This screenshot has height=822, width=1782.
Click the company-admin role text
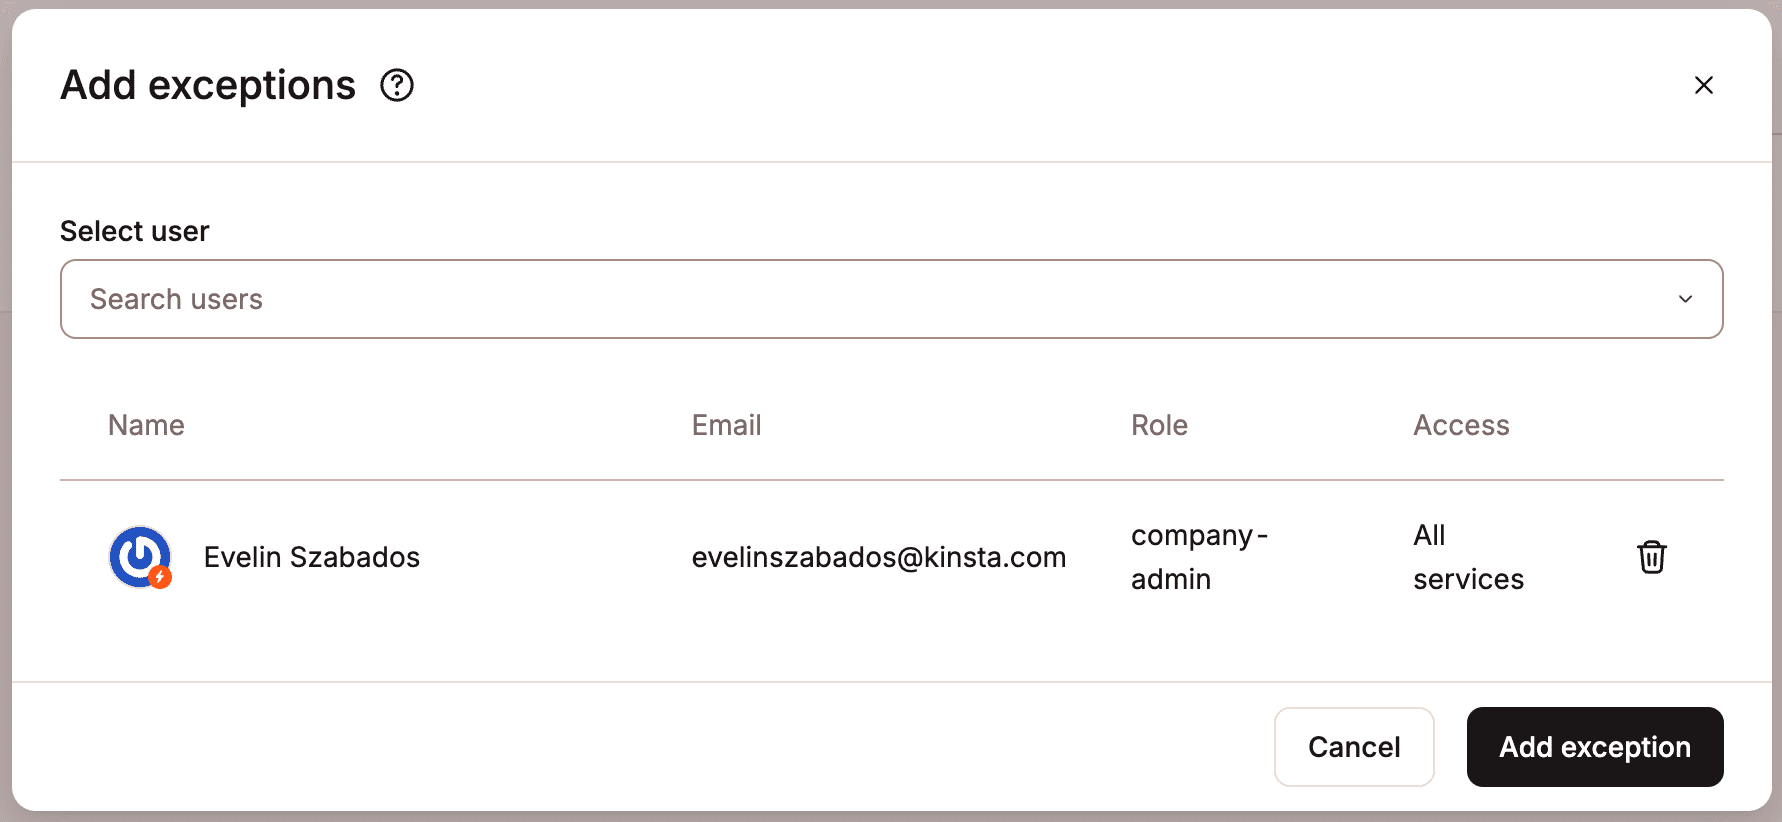[1198, 557]
